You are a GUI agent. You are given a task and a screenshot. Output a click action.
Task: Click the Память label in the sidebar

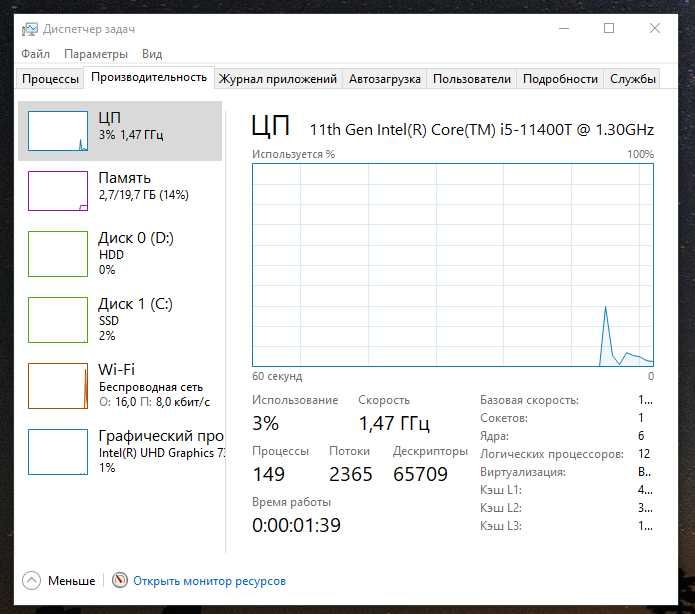coord(125,178)
